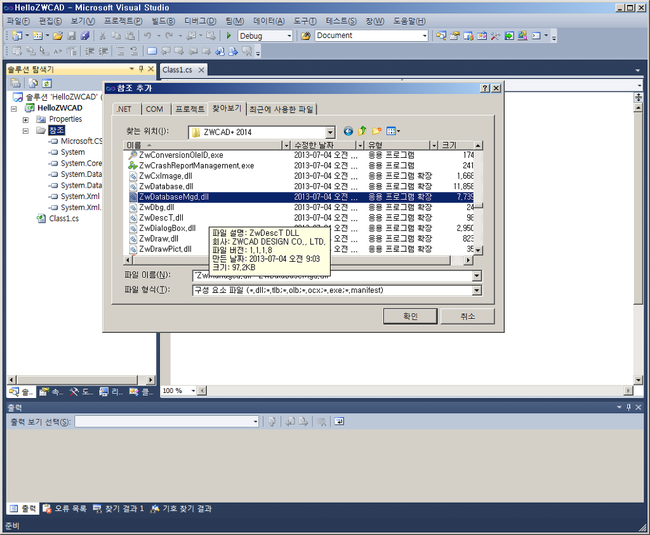650x535 pixels.
Task: Click the Comment Out Selection icon
Action: [120, 51]
